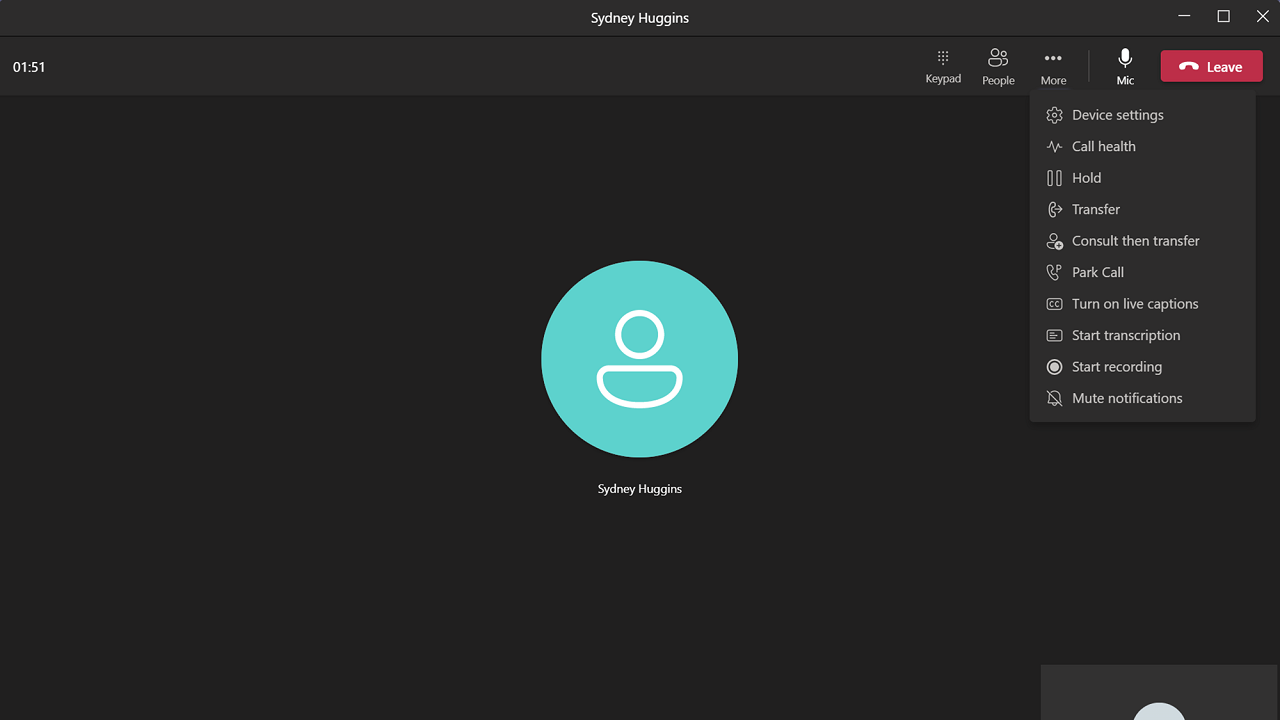
Task: Select Park Call menu text
Action: pyautogui.click(x=1098, y=272)
